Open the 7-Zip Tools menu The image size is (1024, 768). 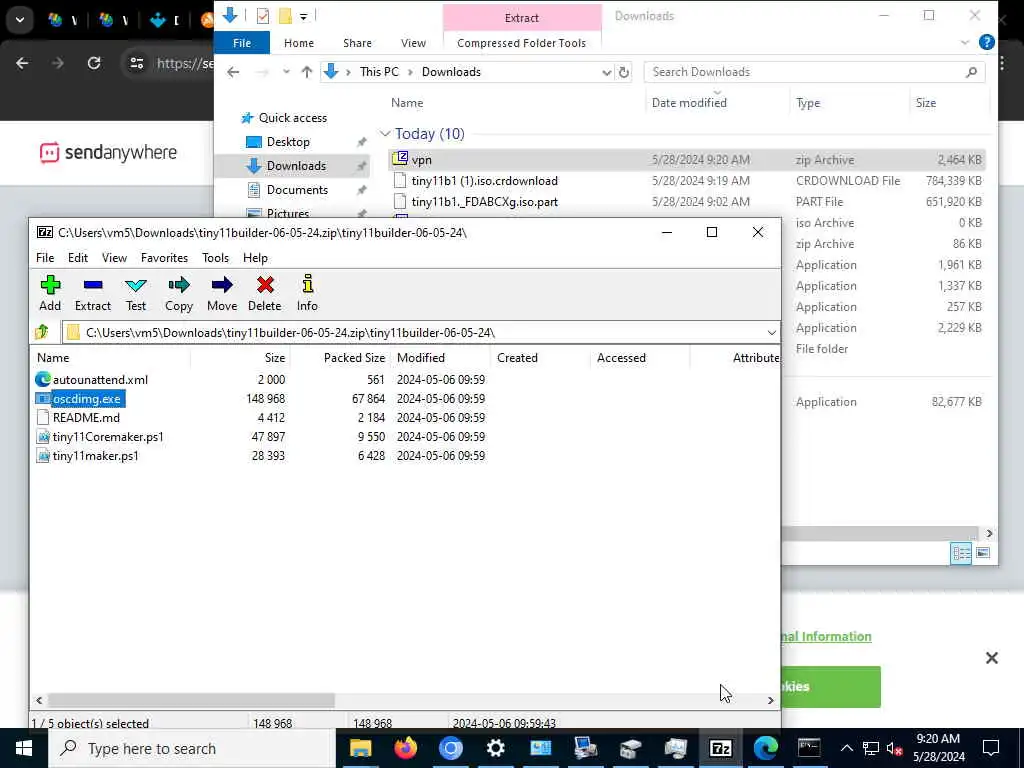215,258
